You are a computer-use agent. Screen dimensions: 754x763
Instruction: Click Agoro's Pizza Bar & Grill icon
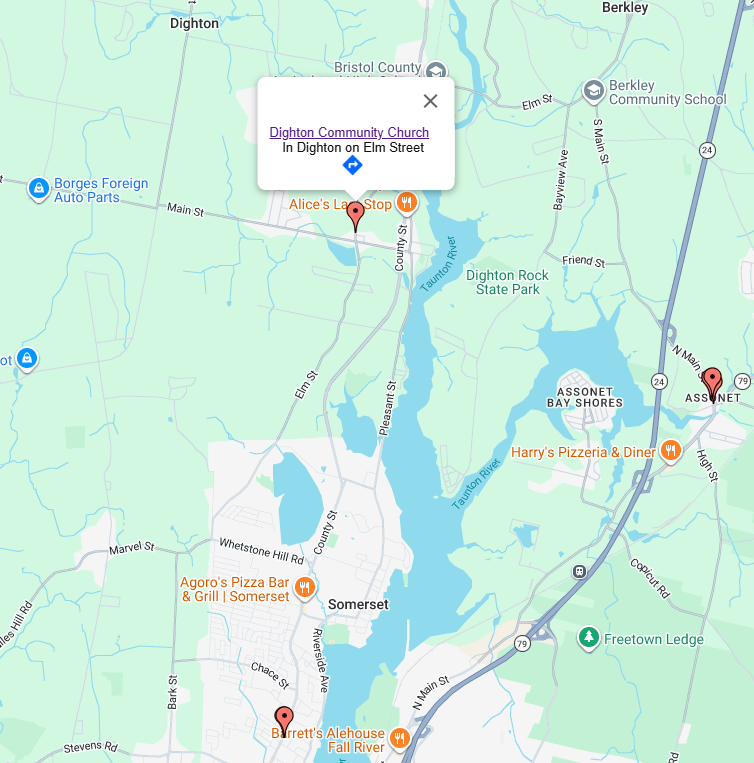click(305, 588)
